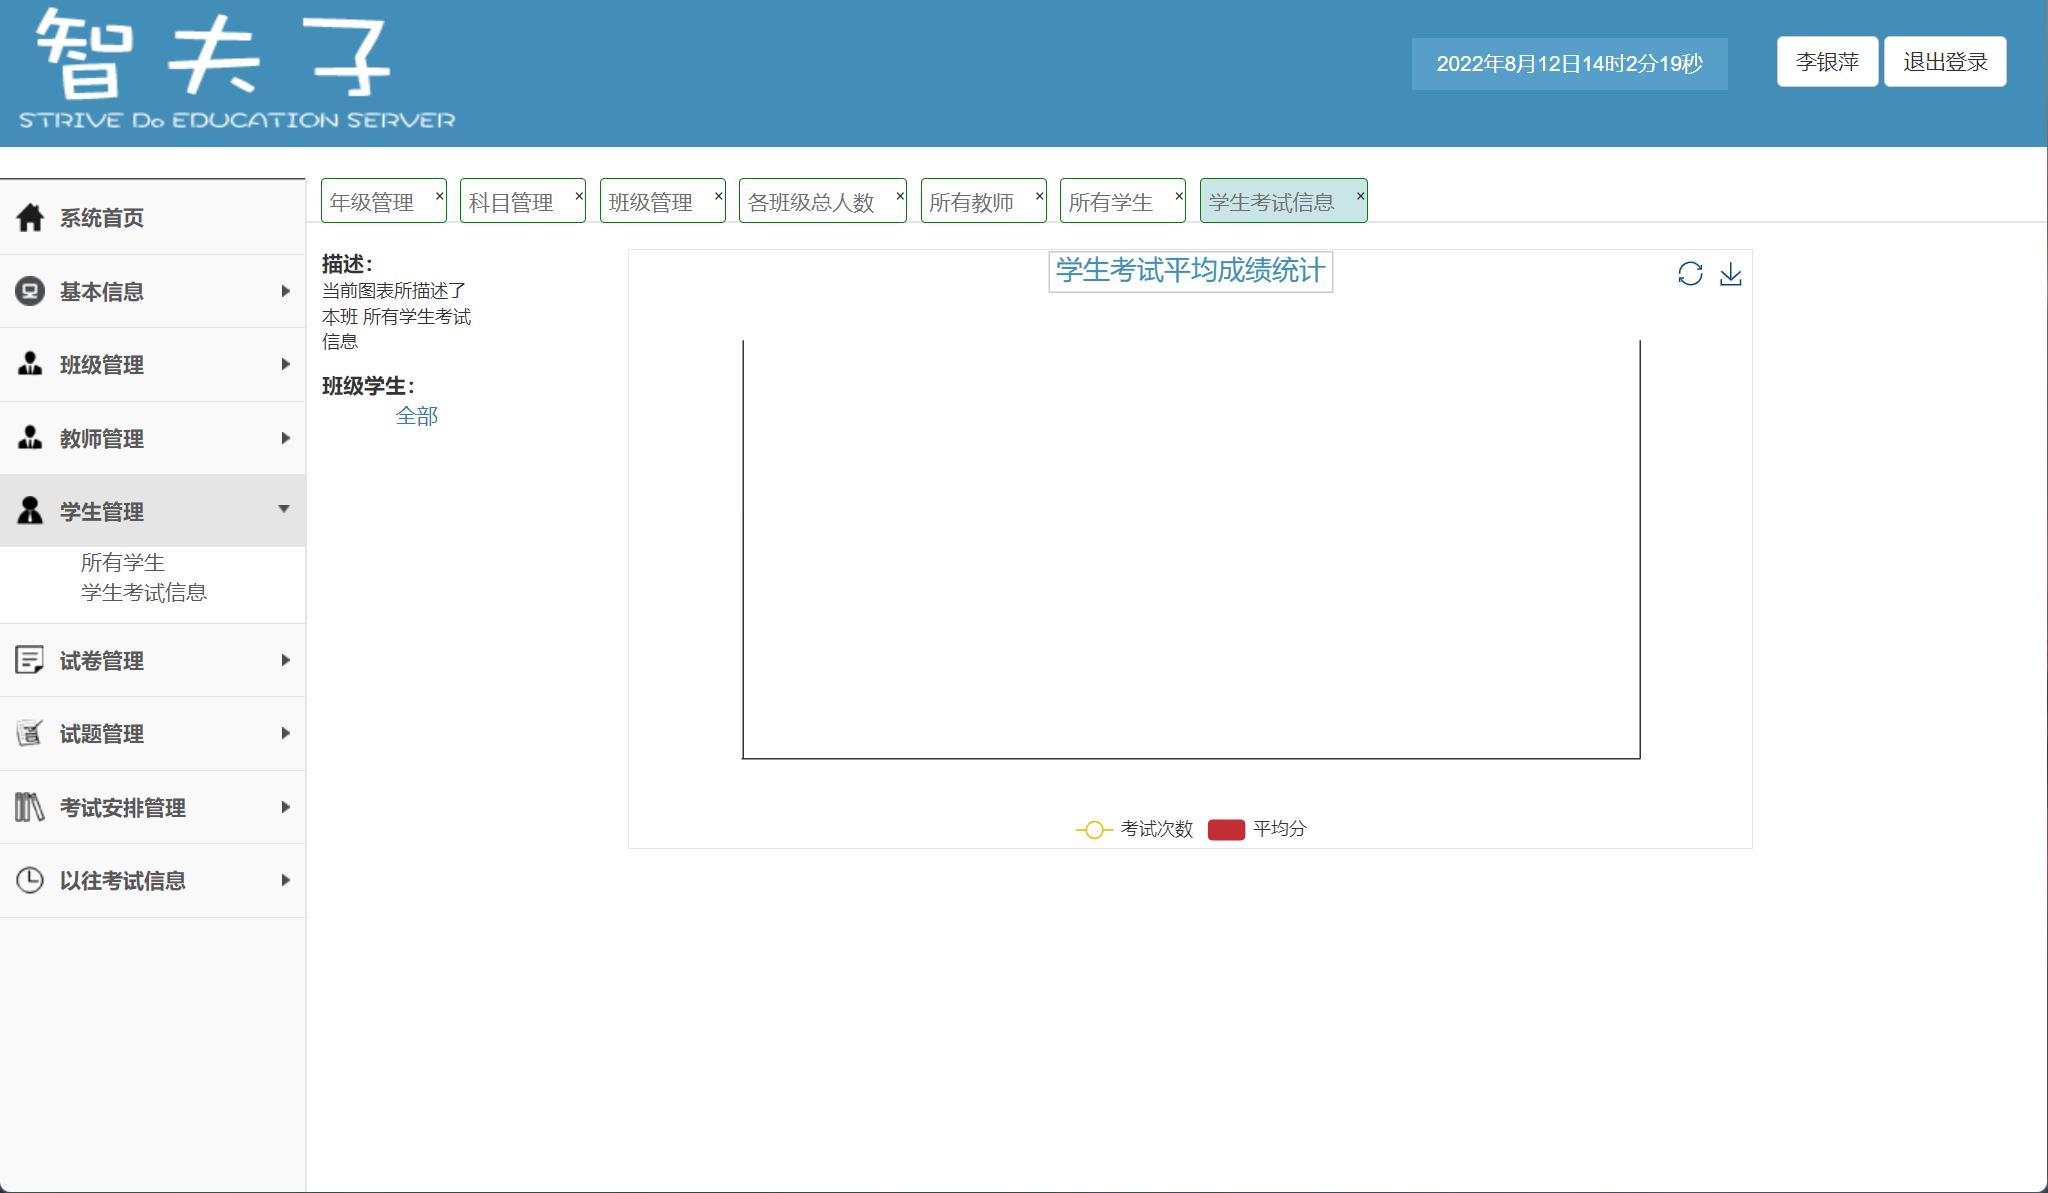
Task: Expand the 班级管理 sidebar arrow
Action: click(x=285, y=364)
